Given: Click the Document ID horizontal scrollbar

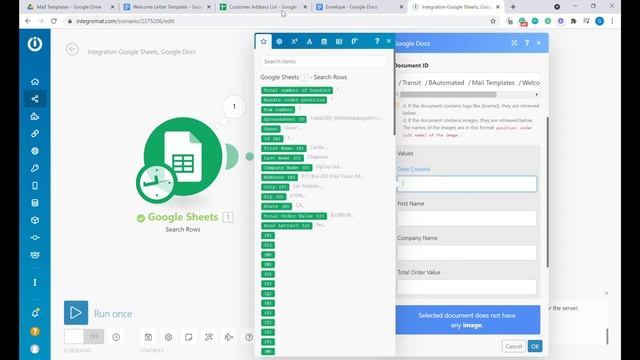Looking at the screenshot, I should point(448,94).
